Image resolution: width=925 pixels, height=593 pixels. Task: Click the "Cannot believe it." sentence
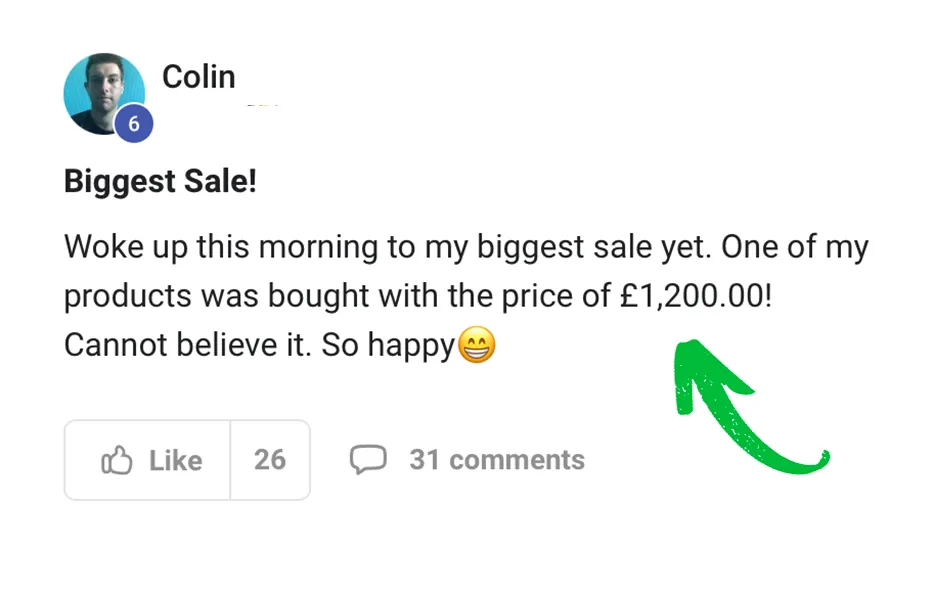[x=188, y=346]
